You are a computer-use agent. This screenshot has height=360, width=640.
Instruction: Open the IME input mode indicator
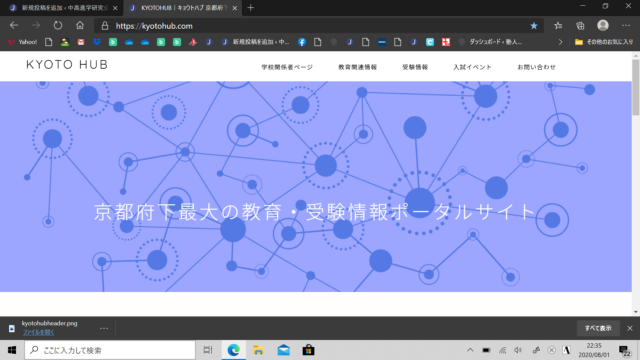[567, 350]
